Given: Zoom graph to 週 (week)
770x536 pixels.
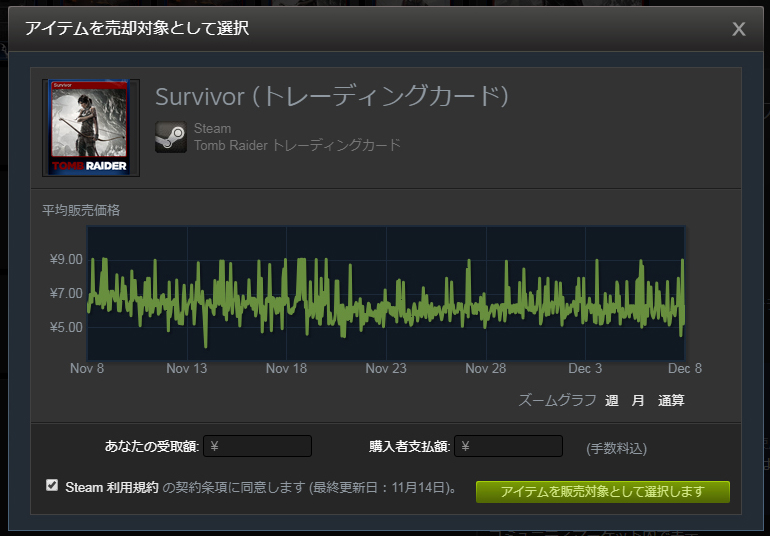Looking at the screenshot, I should [x=611, y=400].
